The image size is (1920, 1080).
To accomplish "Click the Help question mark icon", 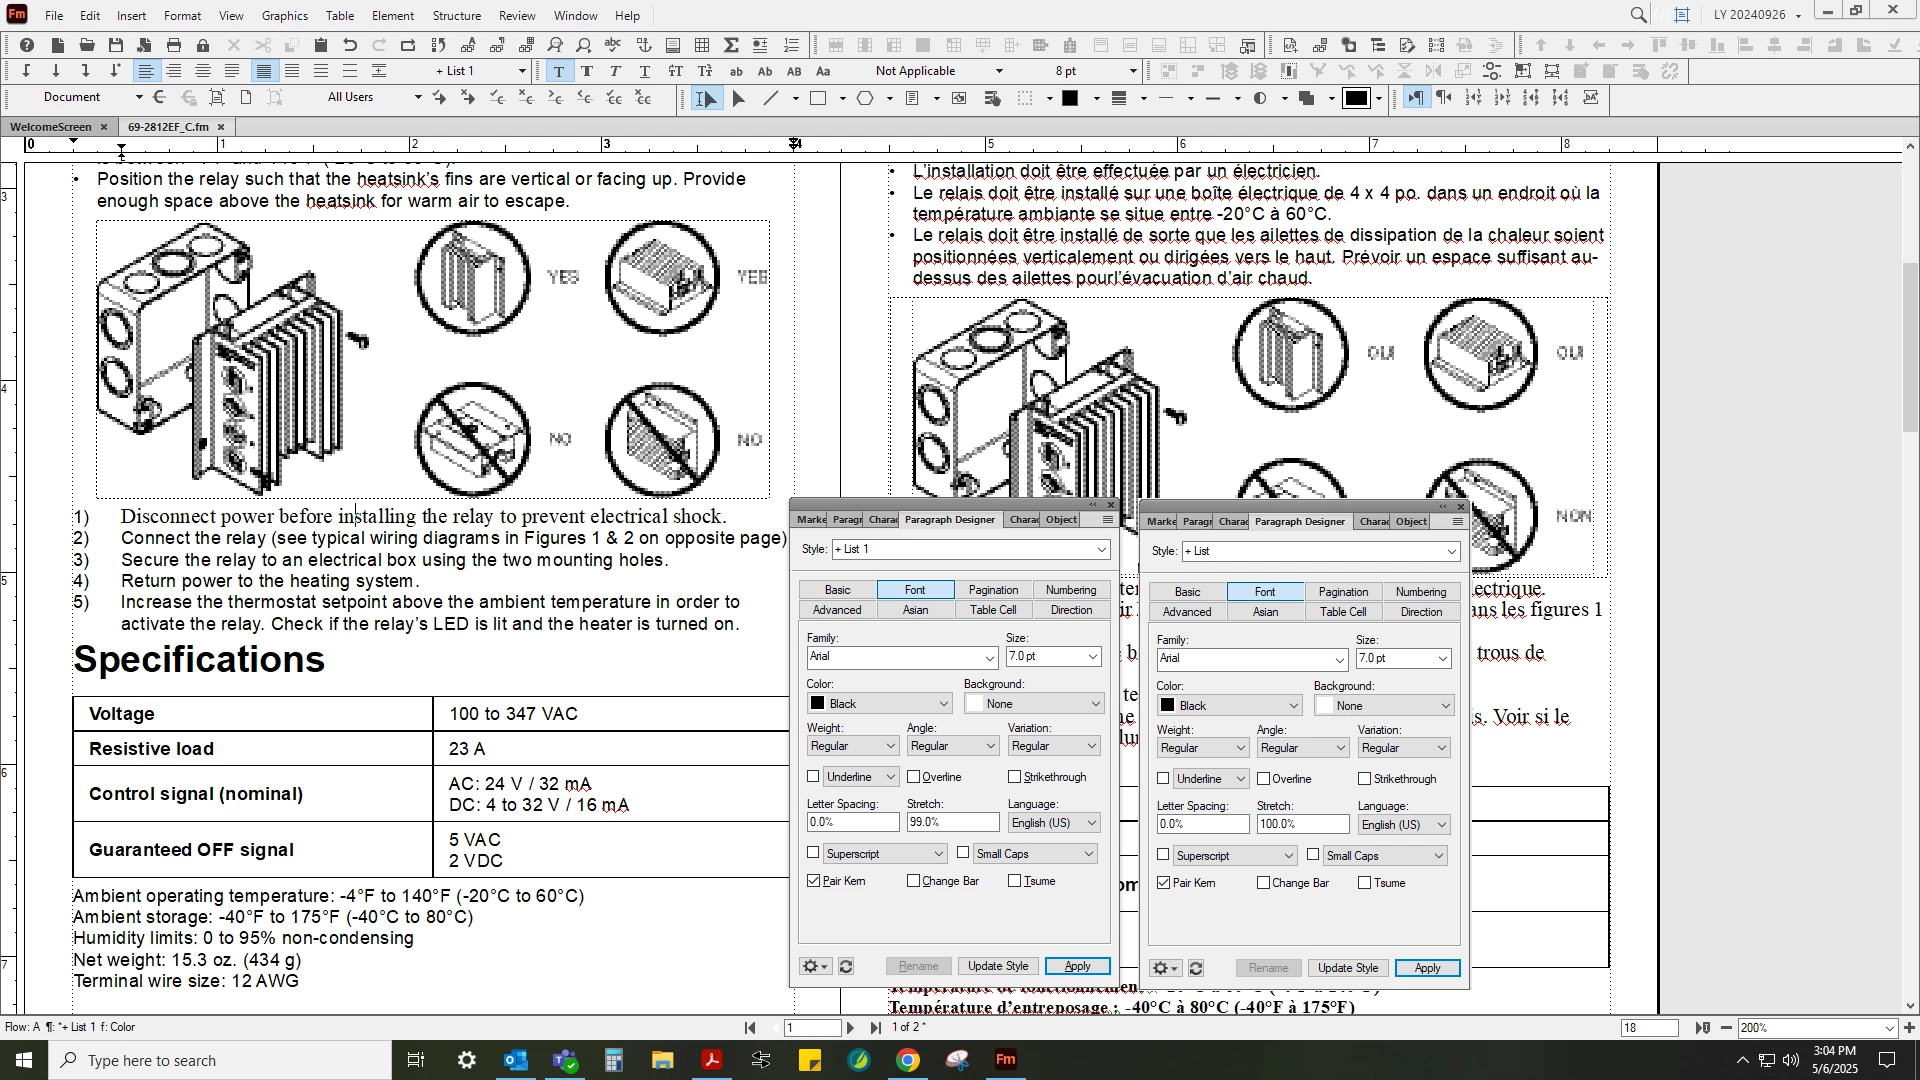I will (27, 45).
